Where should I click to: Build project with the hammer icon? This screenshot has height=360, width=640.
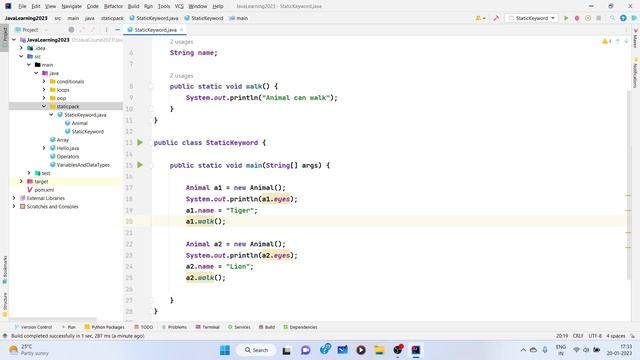(496, 18)
